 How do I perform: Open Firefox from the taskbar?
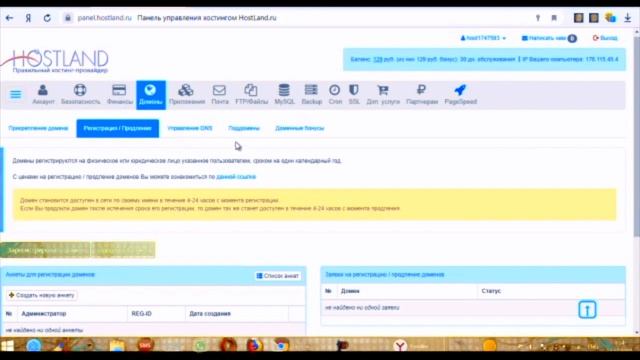point(255,345)
